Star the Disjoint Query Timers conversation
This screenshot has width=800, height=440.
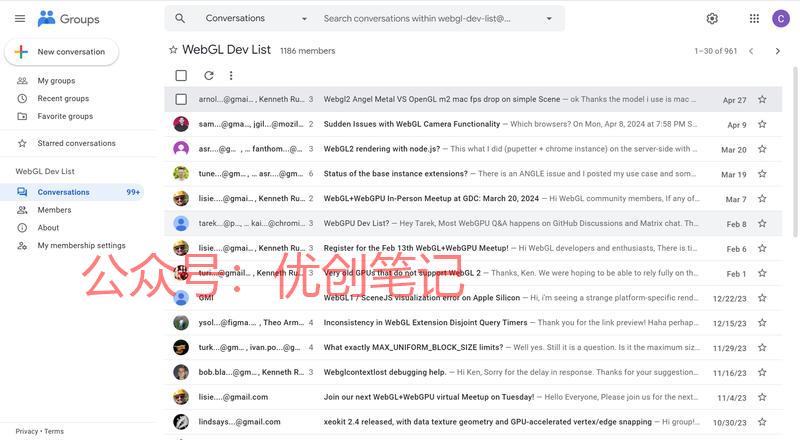(762, 323)
